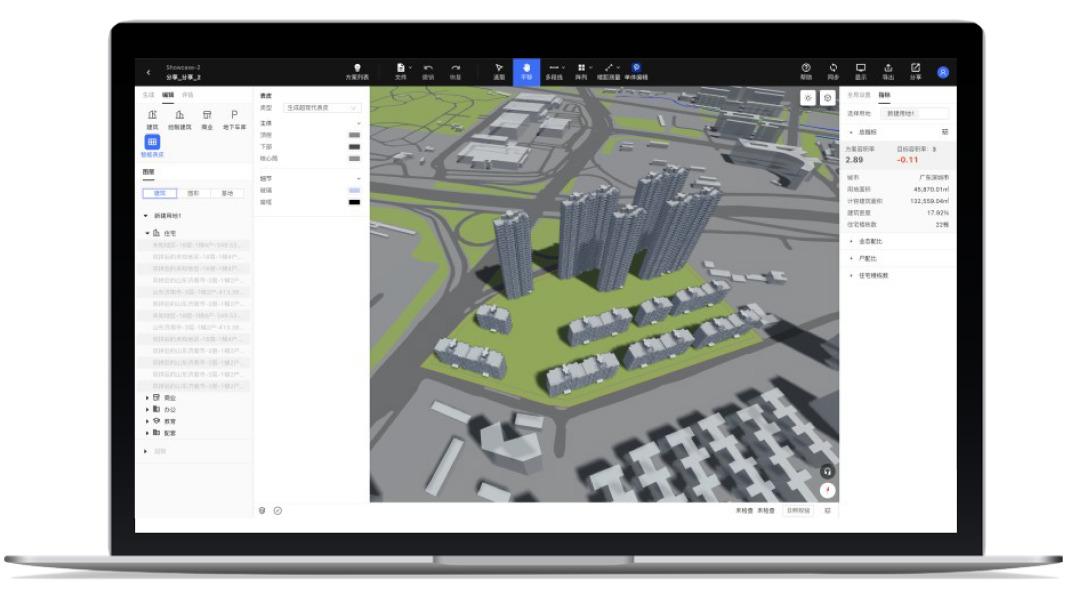This screenshot has width=1067, height=600.
Task: Click the compass icon in viewport corner
Action: pos(827,490)
